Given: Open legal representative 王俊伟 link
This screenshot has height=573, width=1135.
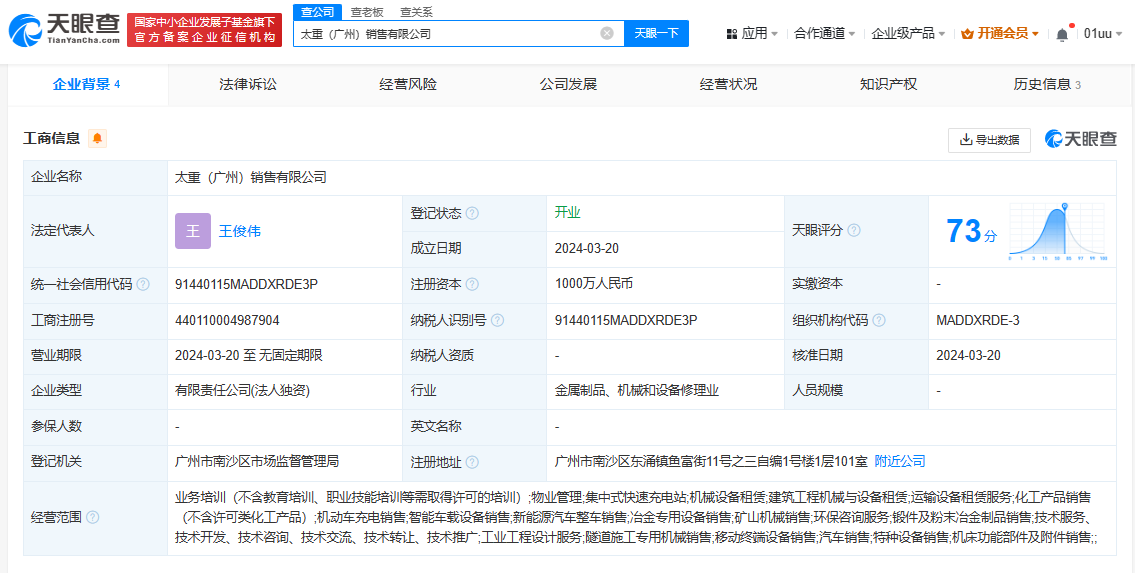Looking at the screenshot, I should click(x=240, y=231).
